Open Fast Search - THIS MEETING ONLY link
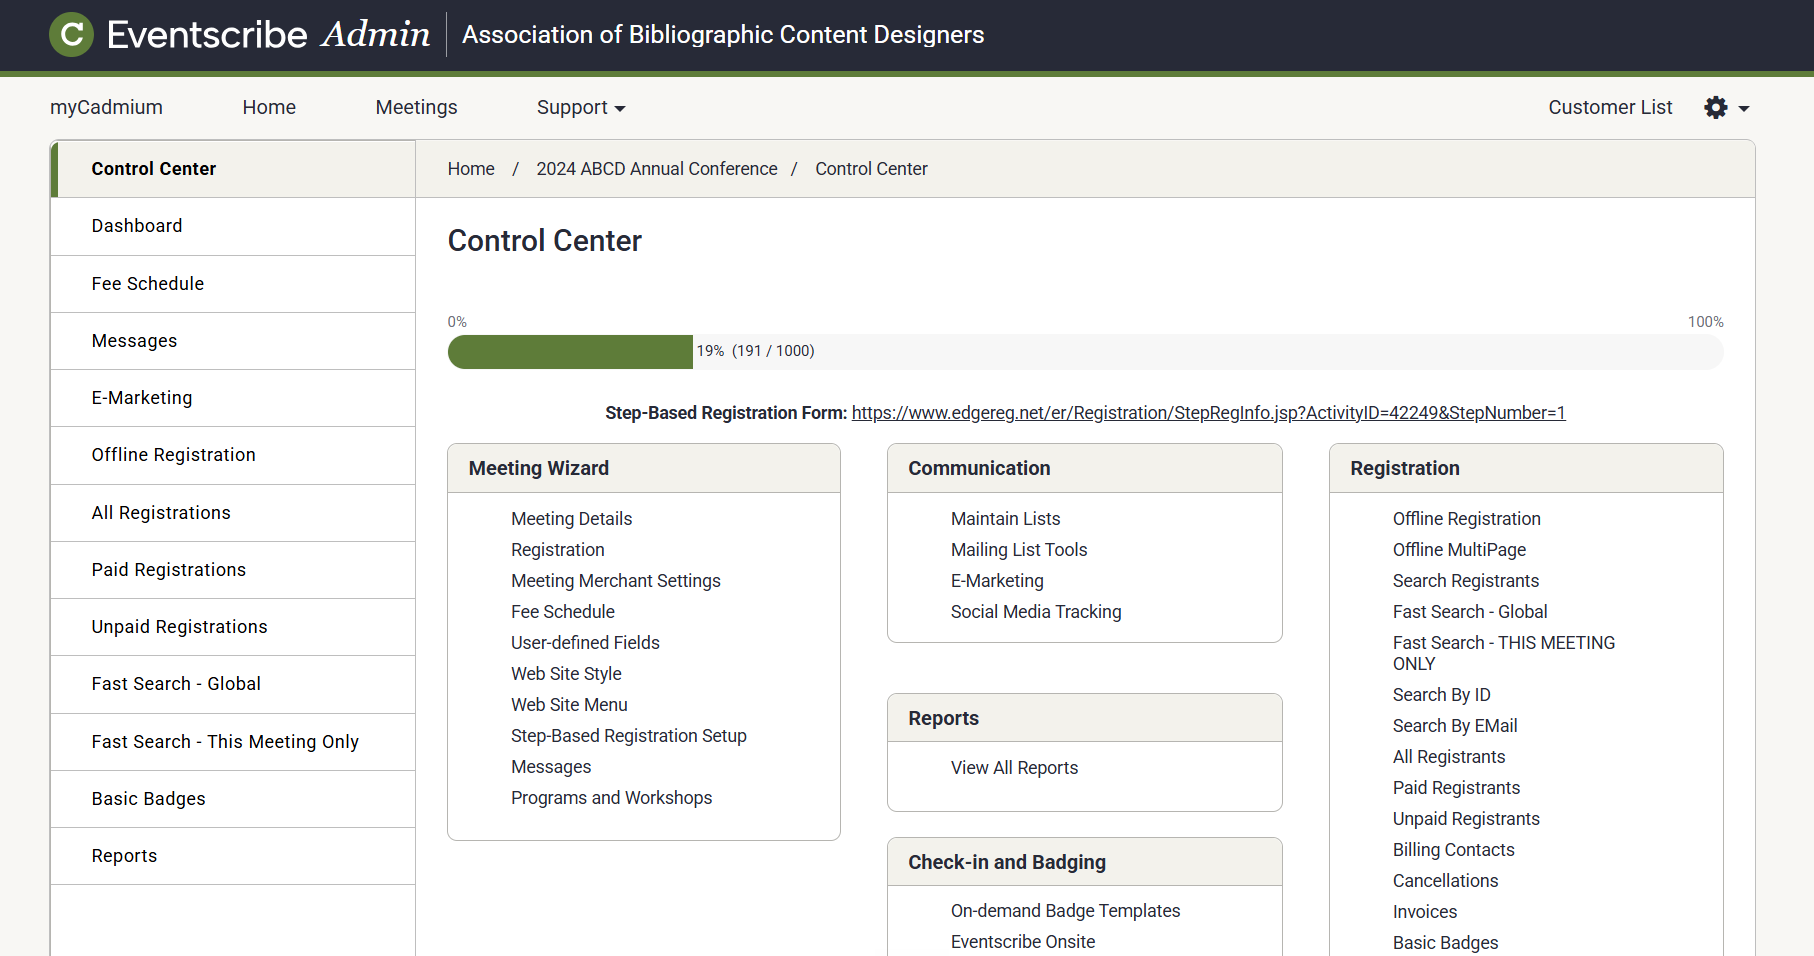The height and width of the screenshot is (956, 1814). [1504, 653]
